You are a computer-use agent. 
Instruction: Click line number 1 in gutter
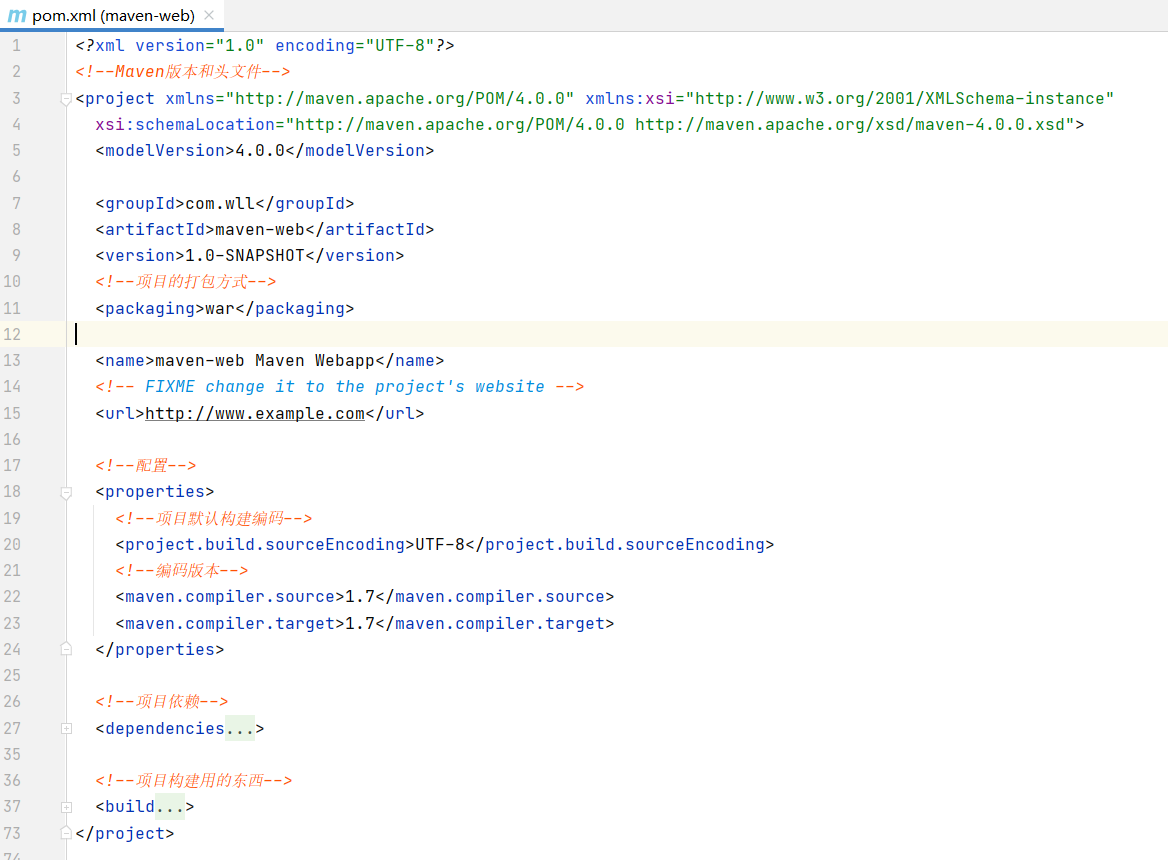(x=16, y=45)
